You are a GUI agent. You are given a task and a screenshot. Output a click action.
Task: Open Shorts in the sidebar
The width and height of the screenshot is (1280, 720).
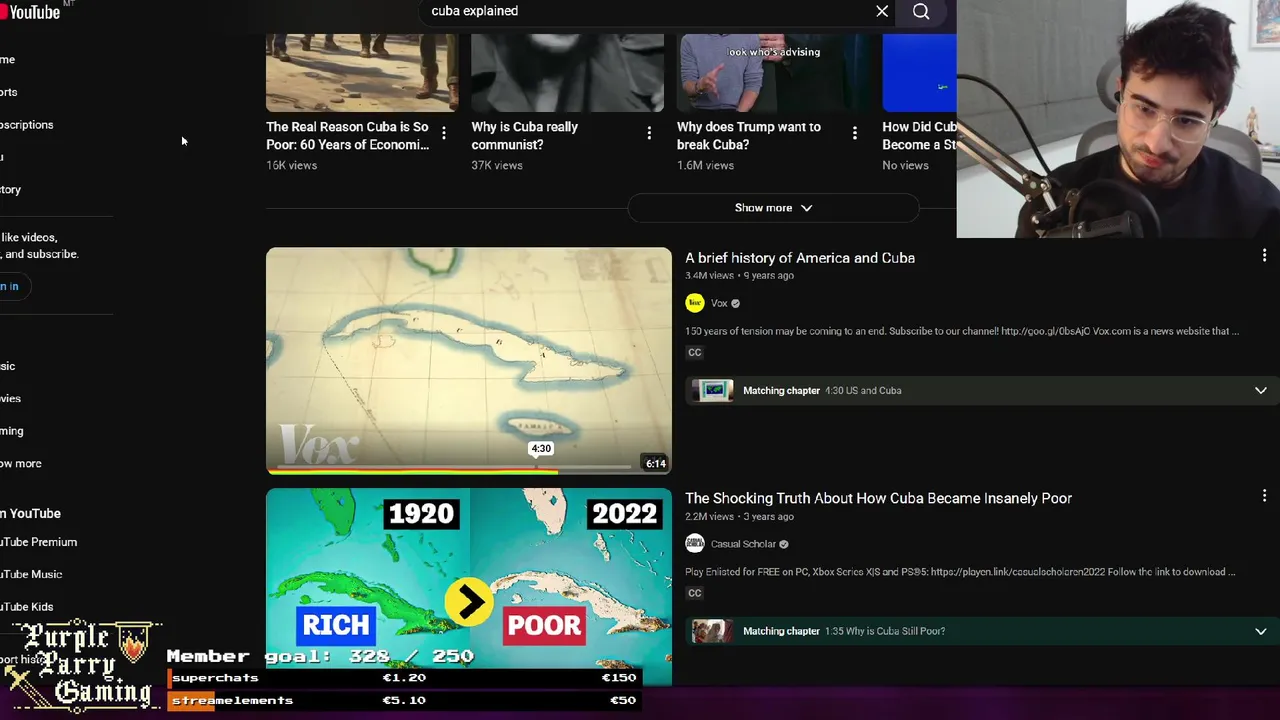click(9, 92)
